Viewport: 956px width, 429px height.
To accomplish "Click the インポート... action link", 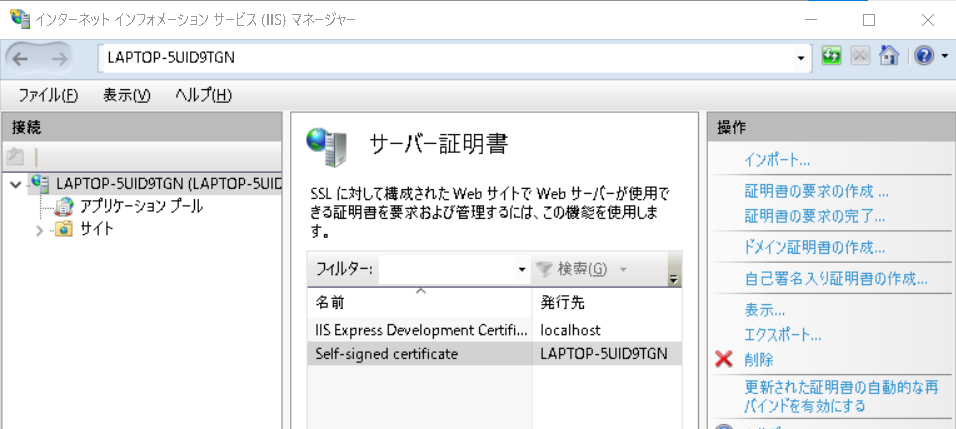I will point(777,161).
